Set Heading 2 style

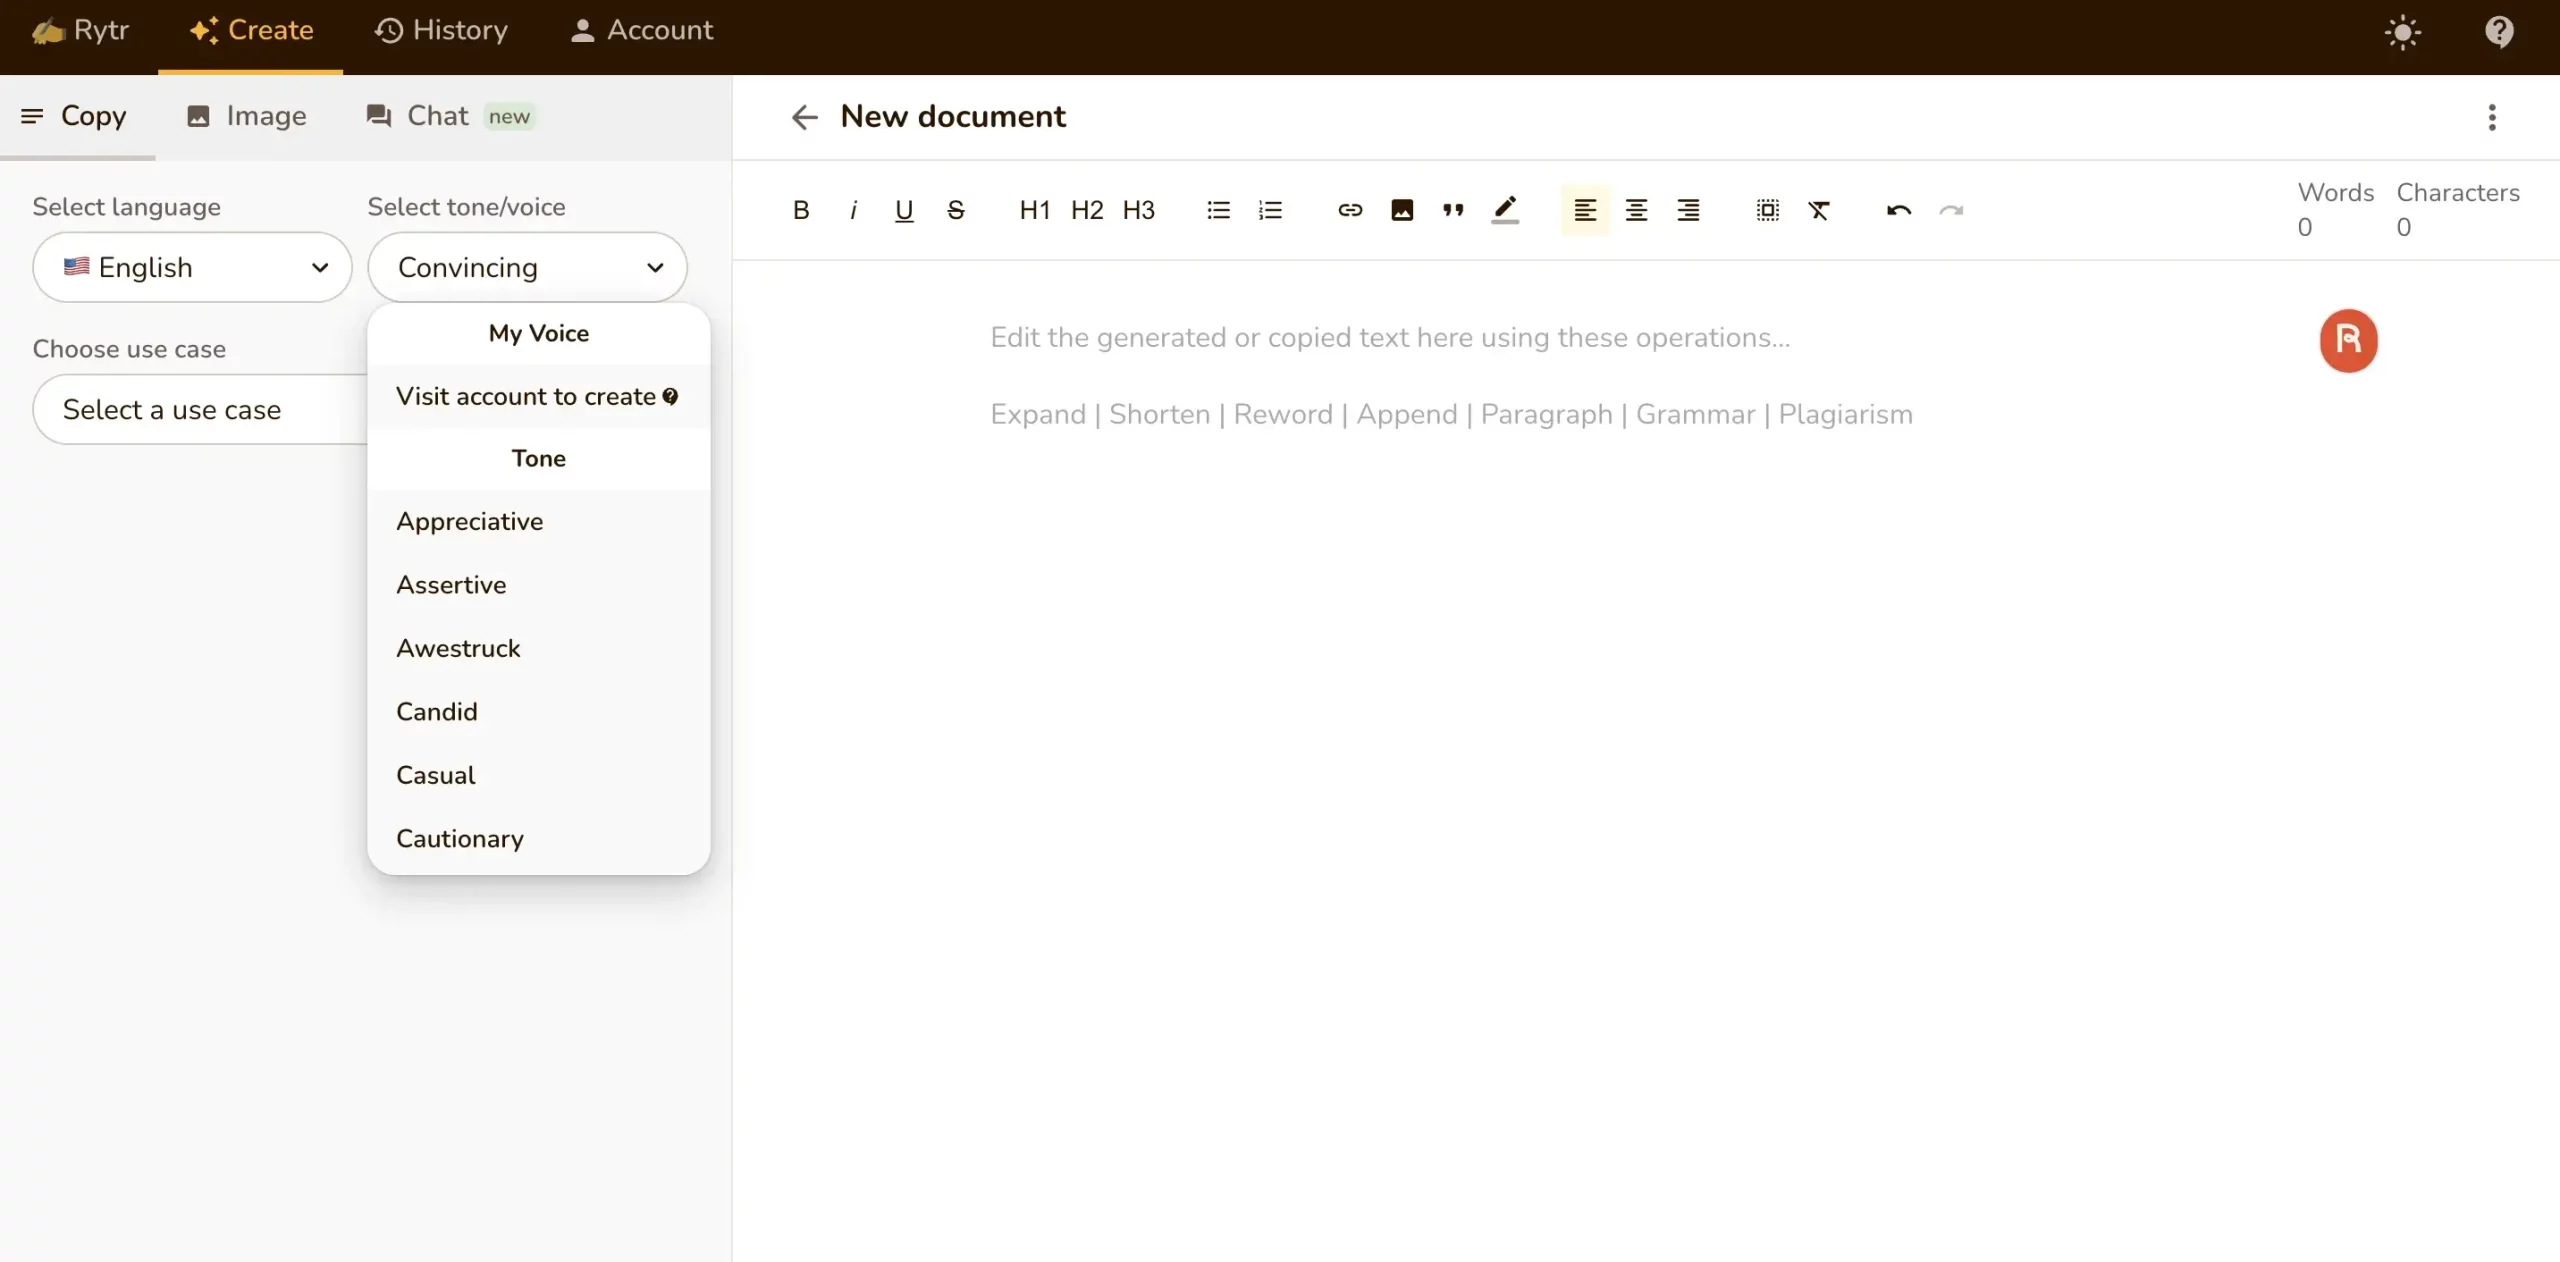pos(1087,210)
